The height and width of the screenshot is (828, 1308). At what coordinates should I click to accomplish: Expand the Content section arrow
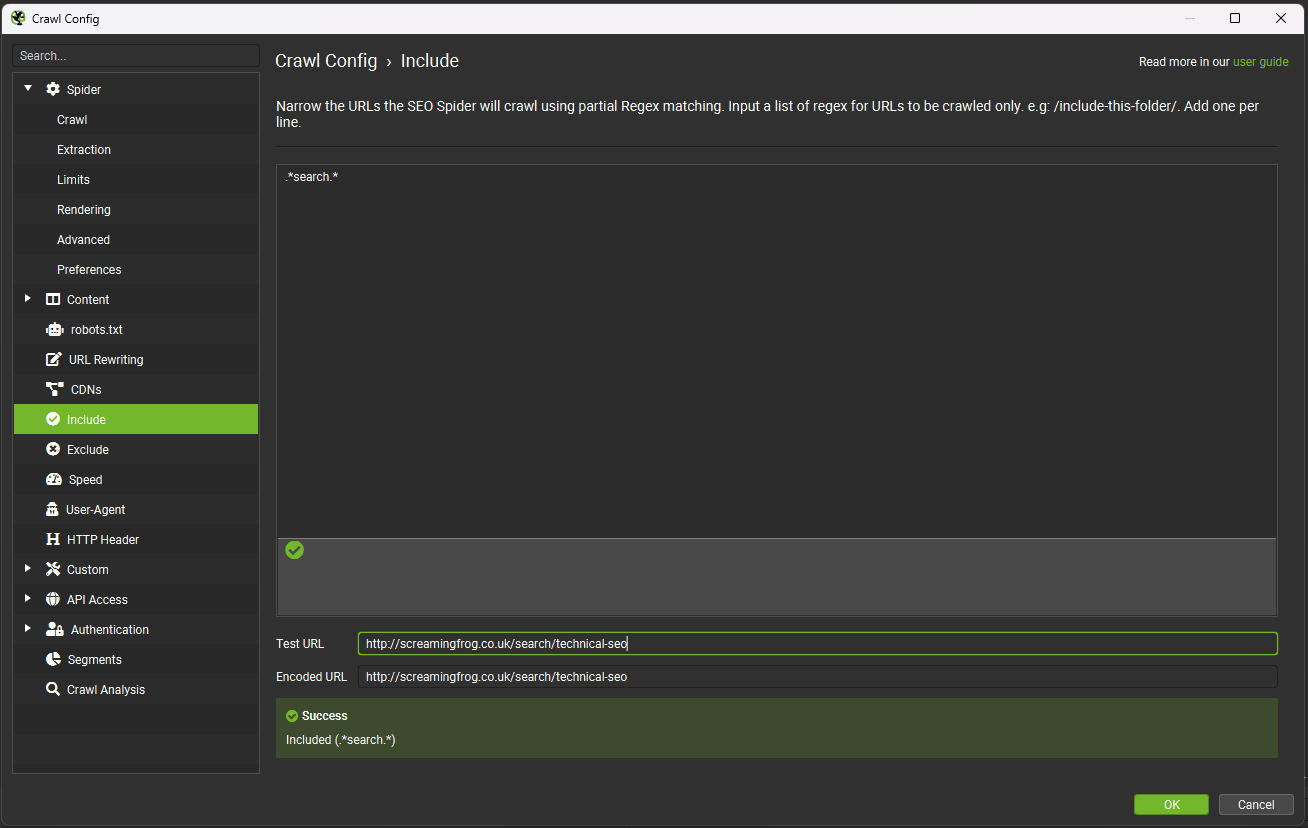(28, 299)
